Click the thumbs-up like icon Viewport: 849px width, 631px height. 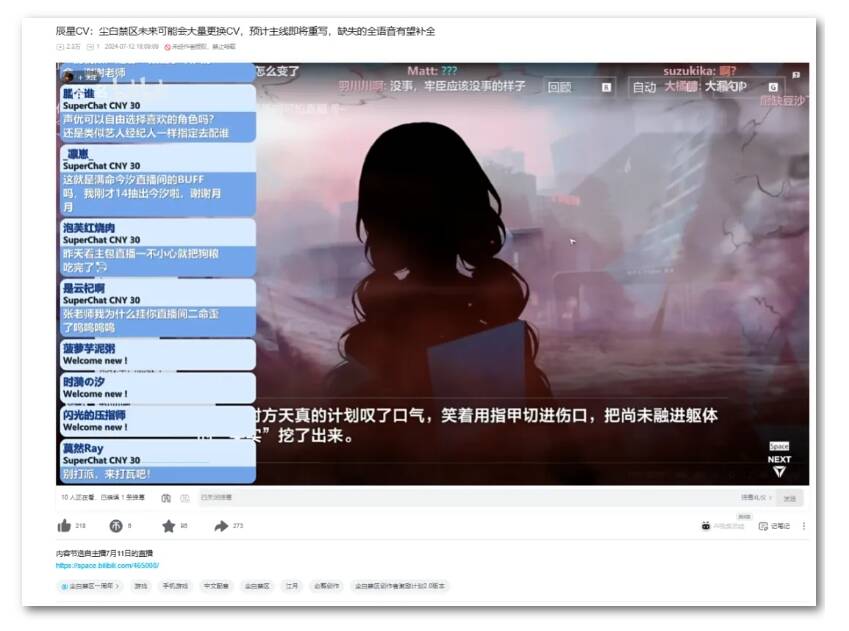click(x=64, y=525)
